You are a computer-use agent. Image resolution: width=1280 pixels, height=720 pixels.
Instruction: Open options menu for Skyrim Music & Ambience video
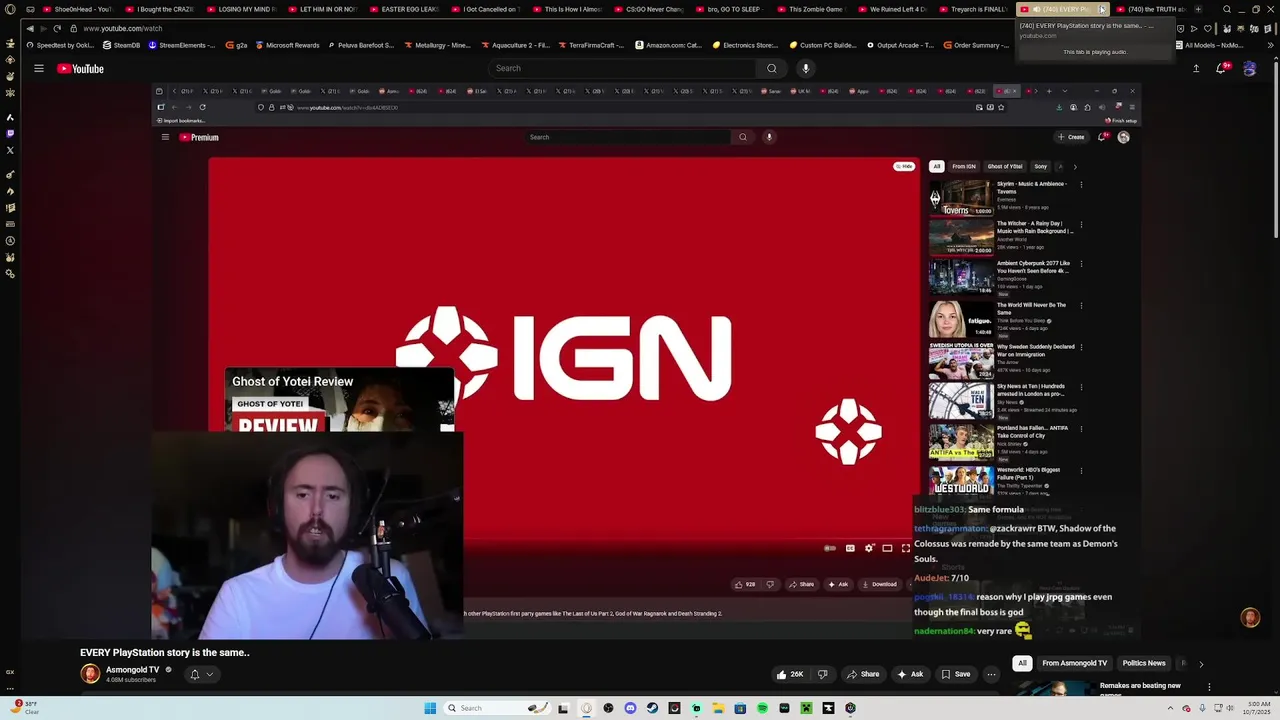click(x=1081, y=184)
